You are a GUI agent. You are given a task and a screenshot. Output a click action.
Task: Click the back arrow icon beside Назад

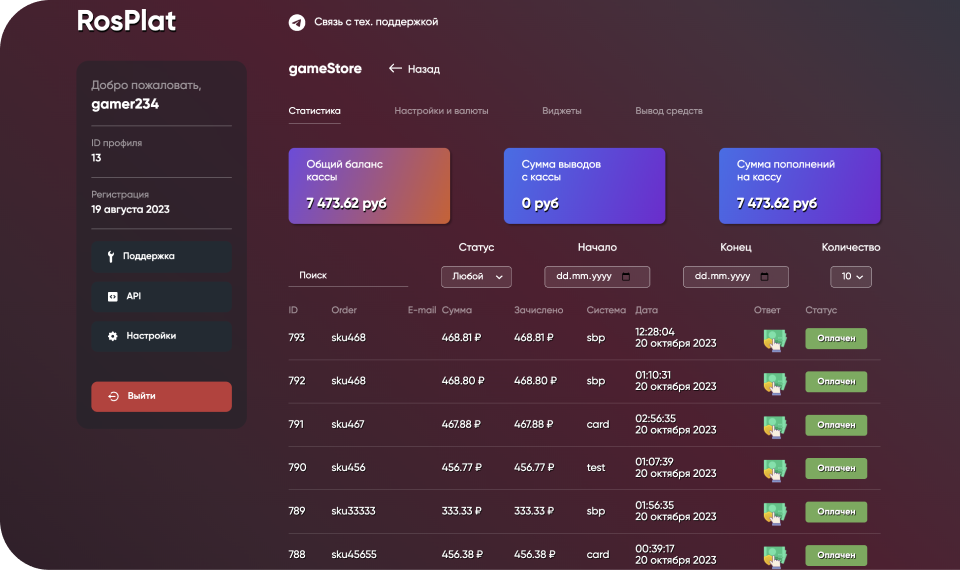tap(395, 69)
